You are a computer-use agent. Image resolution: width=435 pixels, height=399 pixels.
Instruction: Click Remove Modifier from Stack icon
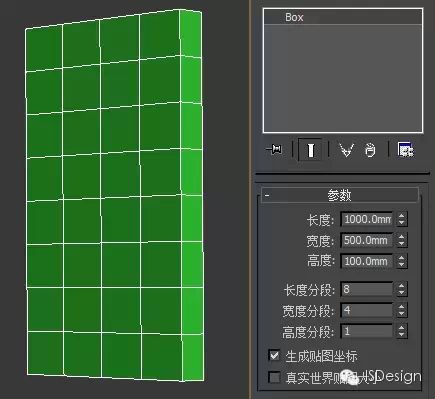pyautogui.click(x=370, y=150)
